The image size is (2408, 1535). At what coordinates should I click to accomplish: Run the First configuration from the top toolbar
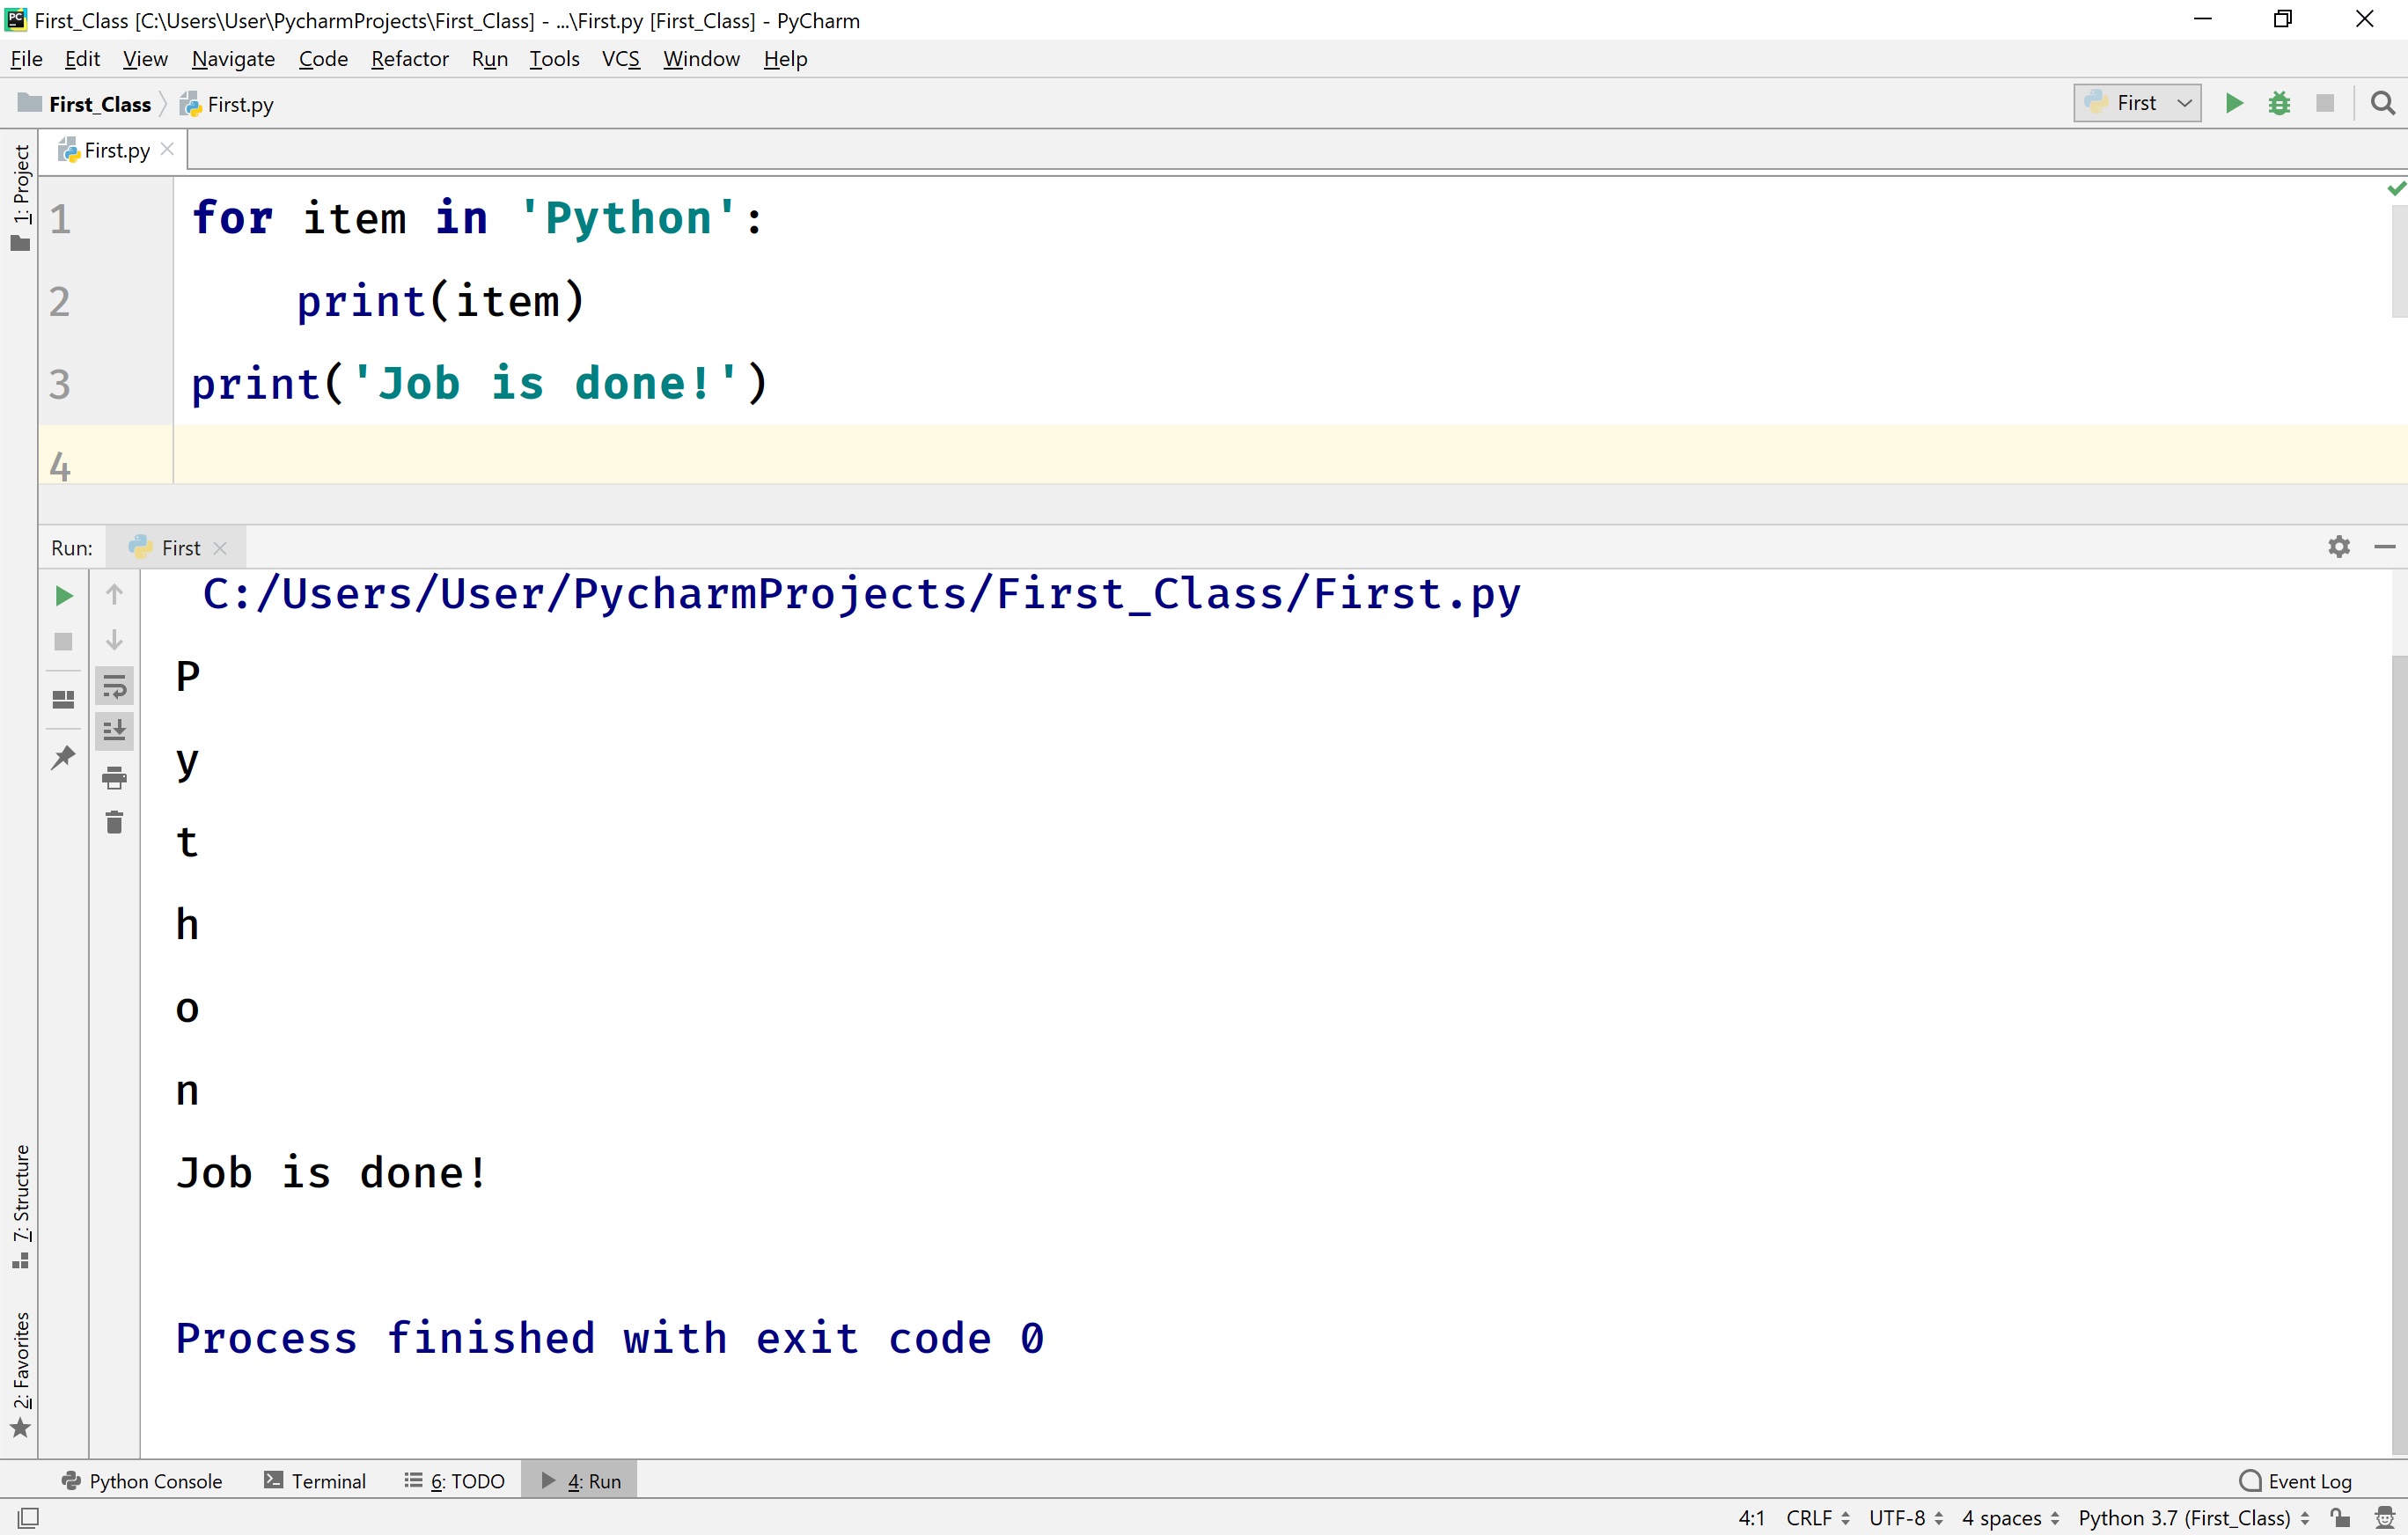coord(2233,103)
